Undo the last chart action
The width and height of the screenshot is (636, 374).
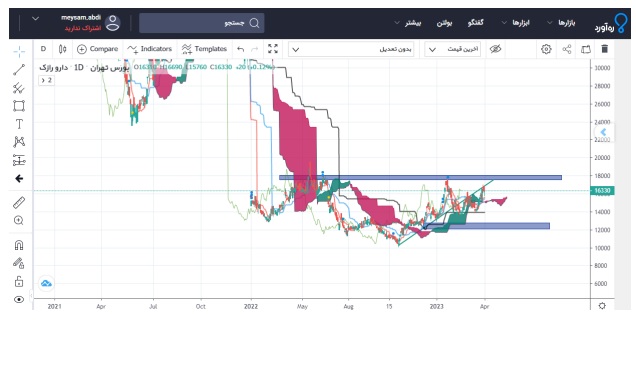coord(241,49)
